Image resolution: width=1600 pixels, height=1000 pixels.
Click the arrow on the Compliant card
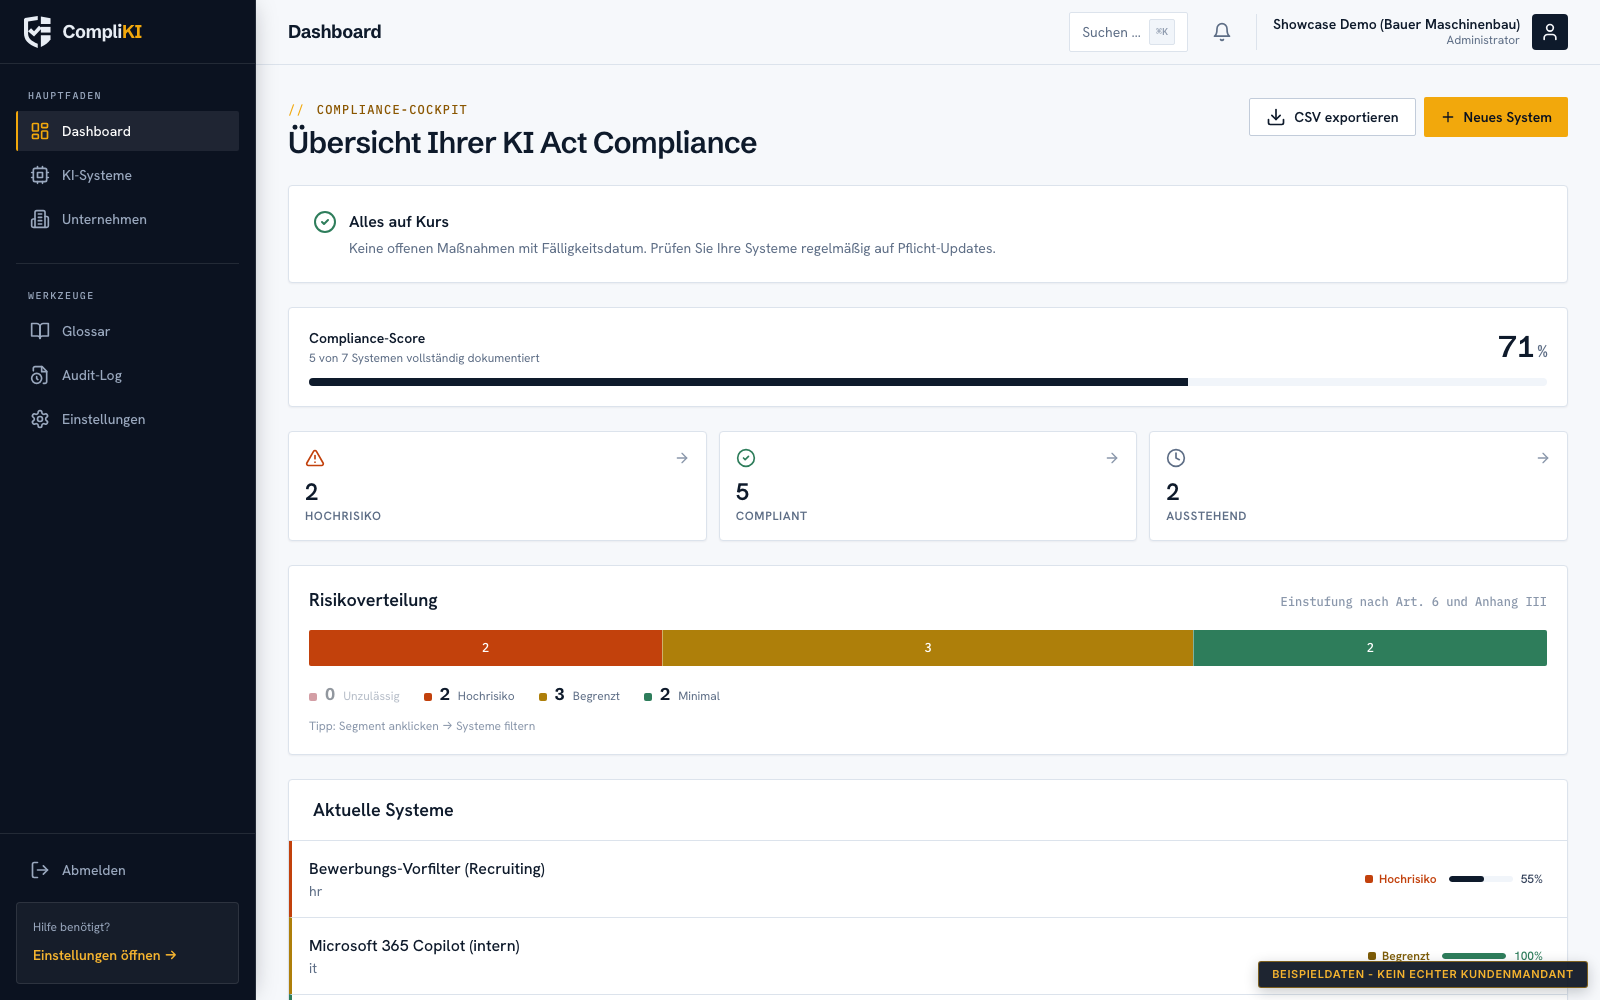(x=1112, y=458)
